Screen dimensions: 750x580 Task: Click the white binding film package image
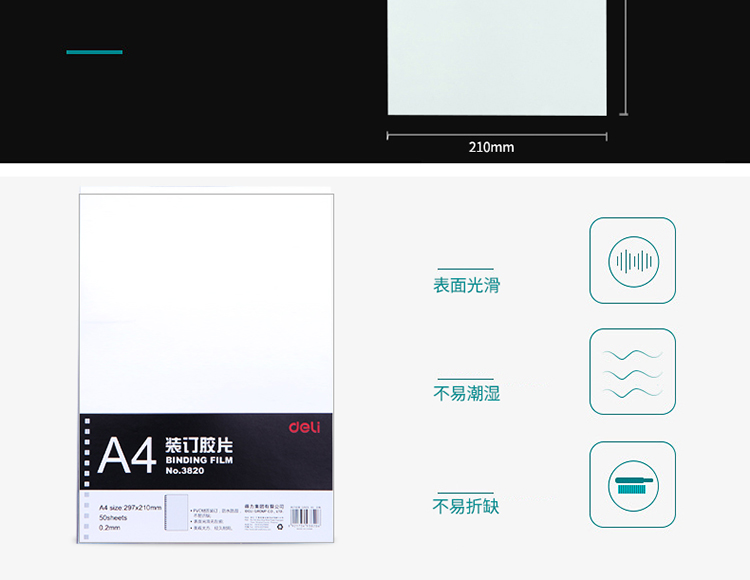pos(206,300)
